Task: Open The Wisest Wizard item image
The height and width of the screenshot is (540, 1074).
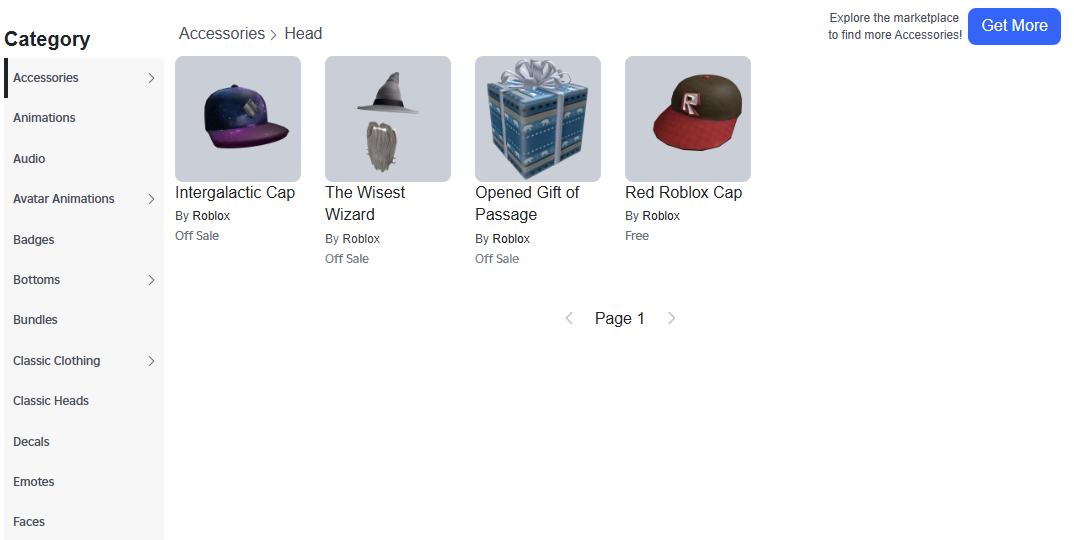Action: [388, 119]
